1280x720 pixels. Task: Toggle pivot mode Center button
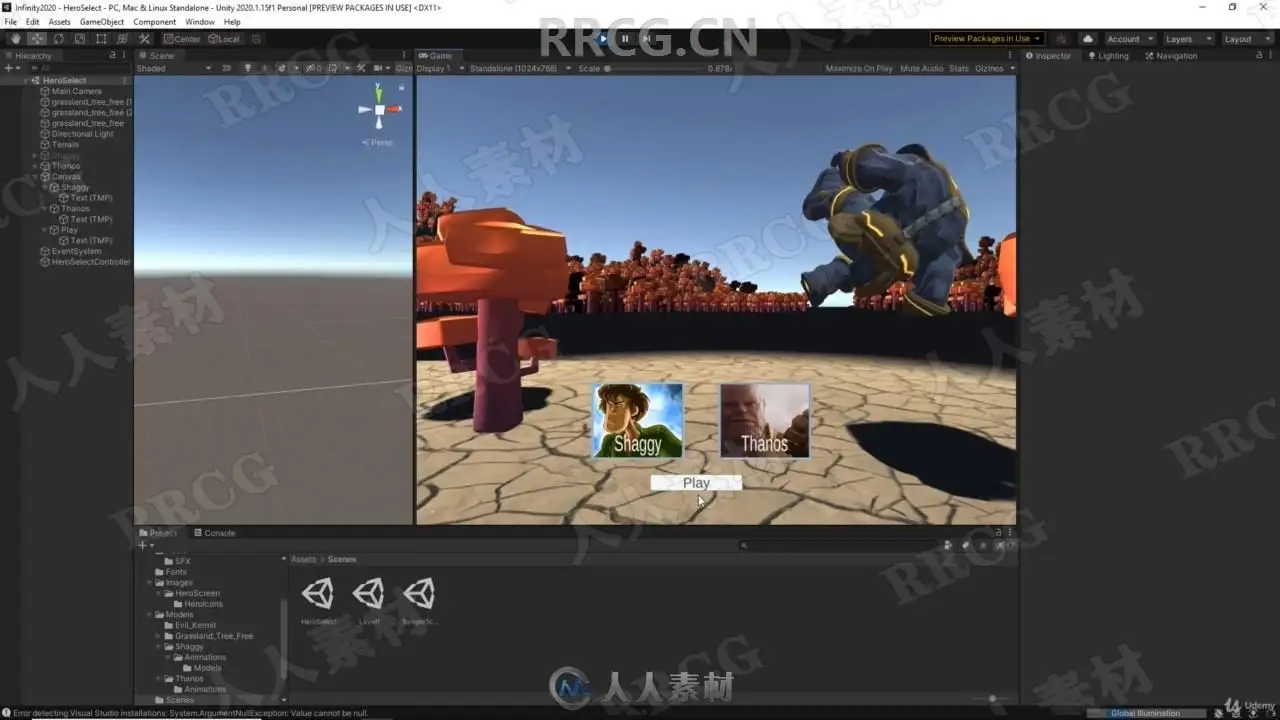182,39
